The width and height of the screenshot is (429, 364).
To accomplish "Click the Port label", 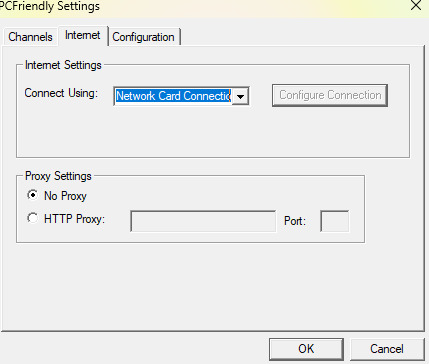I will pyautogui.click(x=295, y=221).
